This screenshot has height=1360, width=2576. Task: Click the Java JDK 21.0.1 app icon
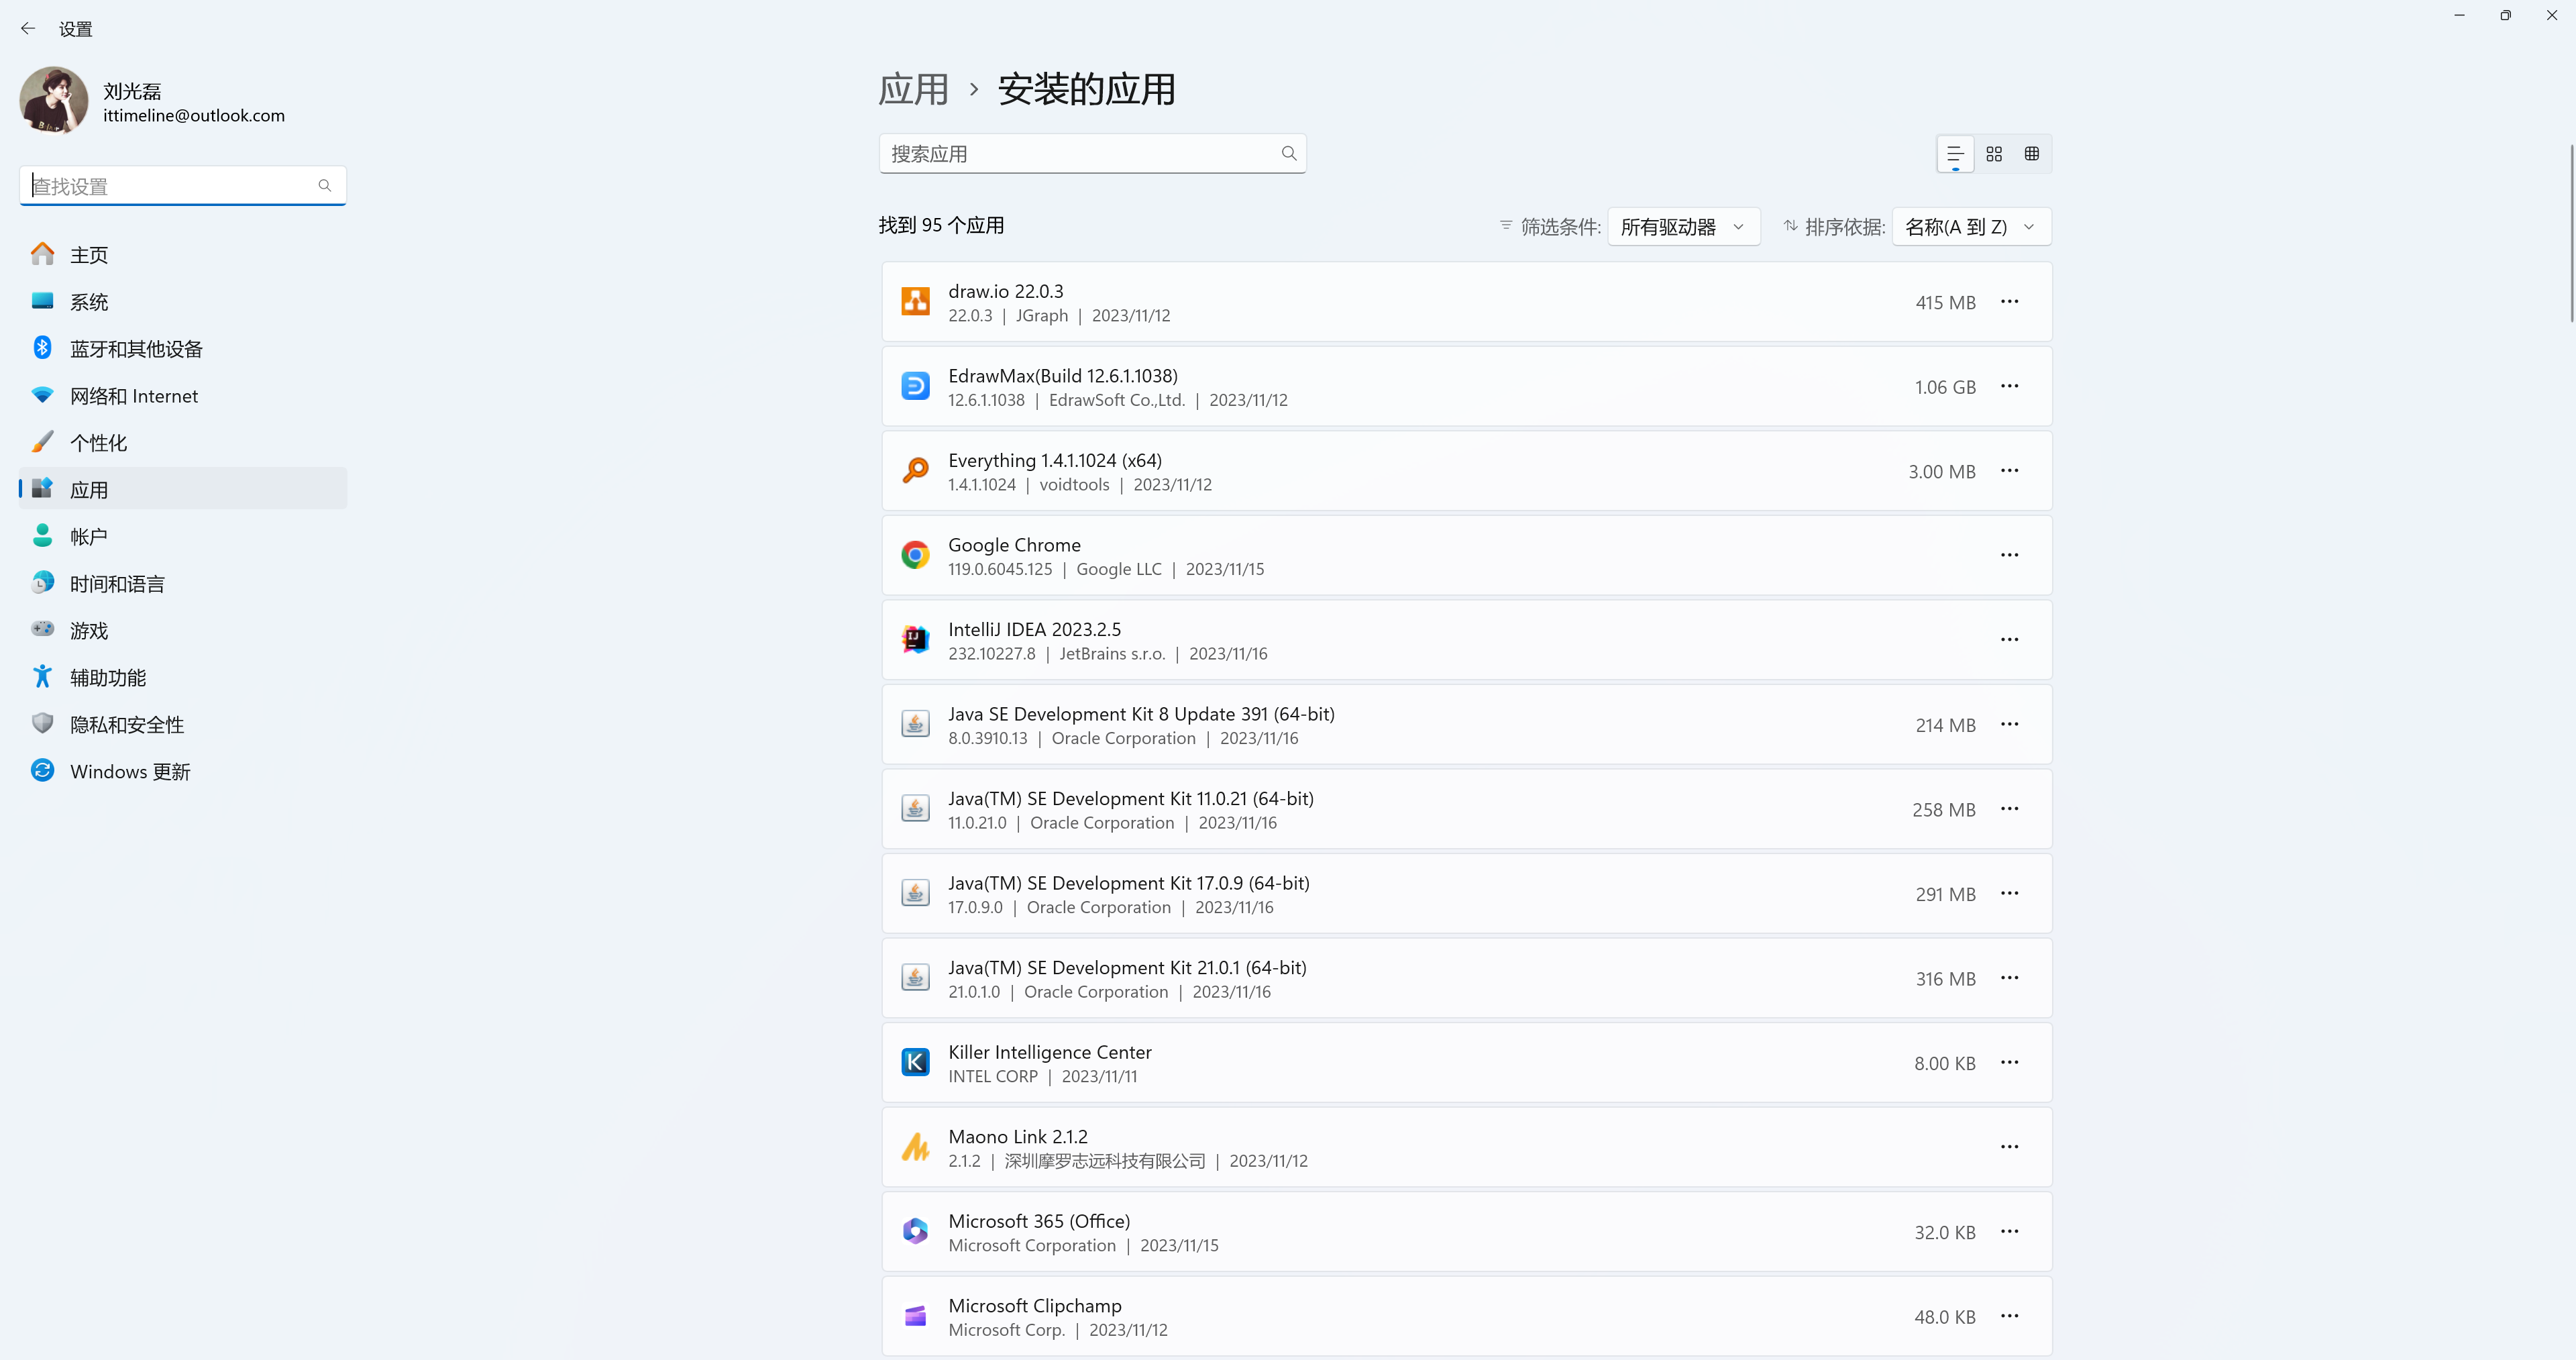[x=915, y=977]
